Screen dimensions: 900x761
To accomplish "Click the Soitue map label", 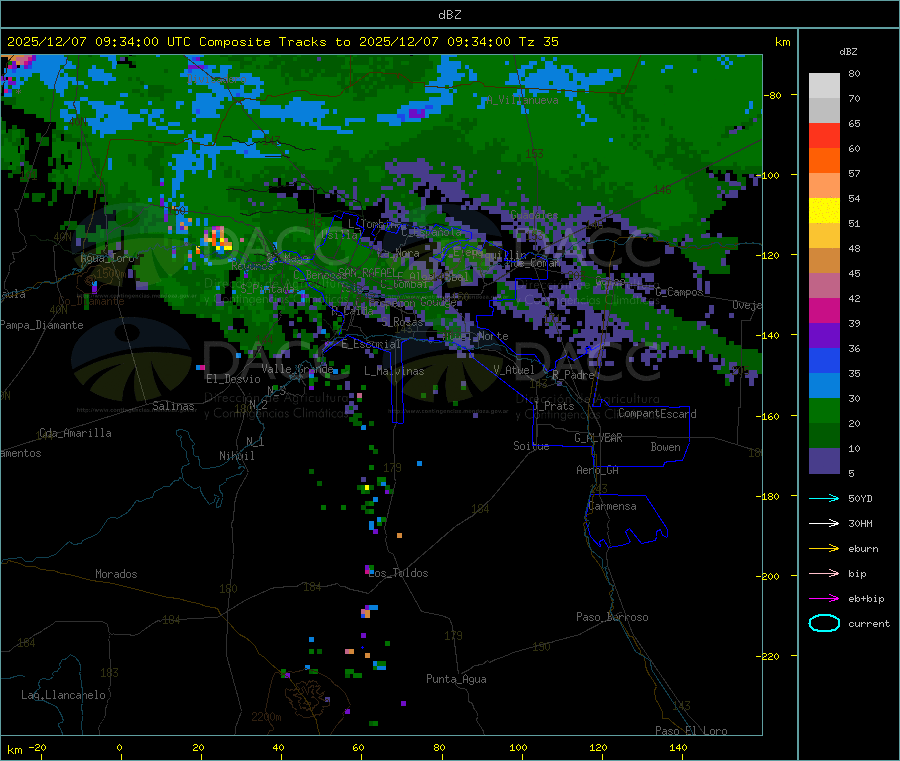I will pyautogui.click(x=531, y=446).
